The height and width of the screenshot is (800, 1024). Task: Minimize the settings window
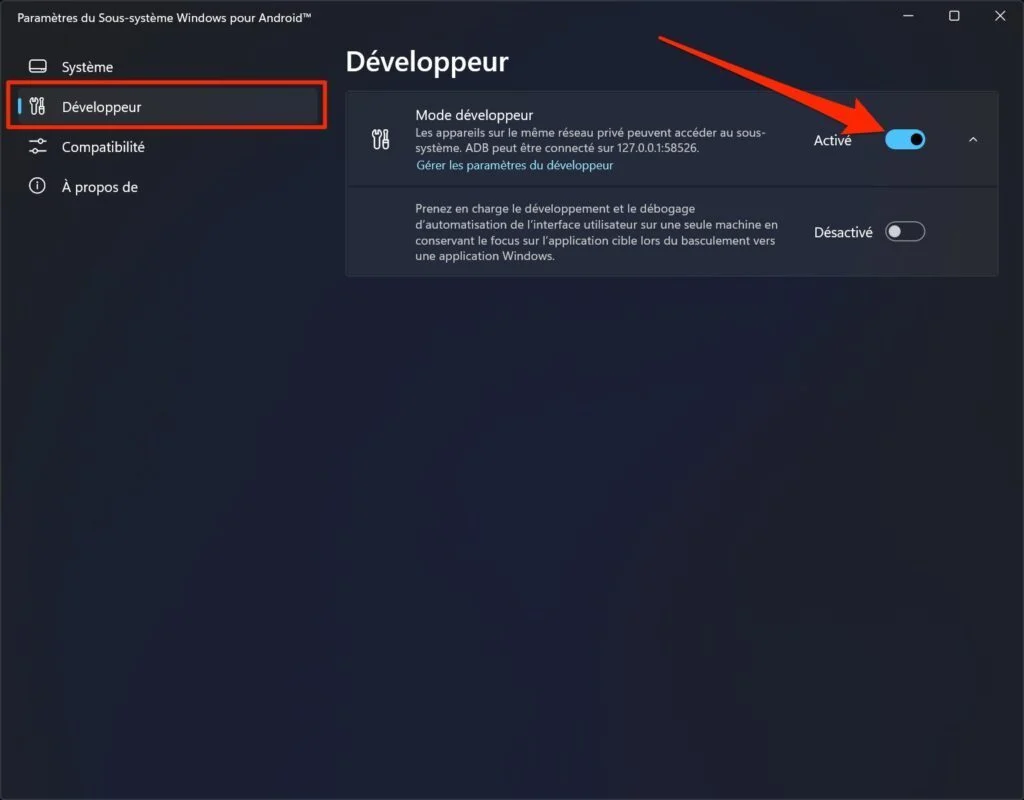click(x=908, y=16)
